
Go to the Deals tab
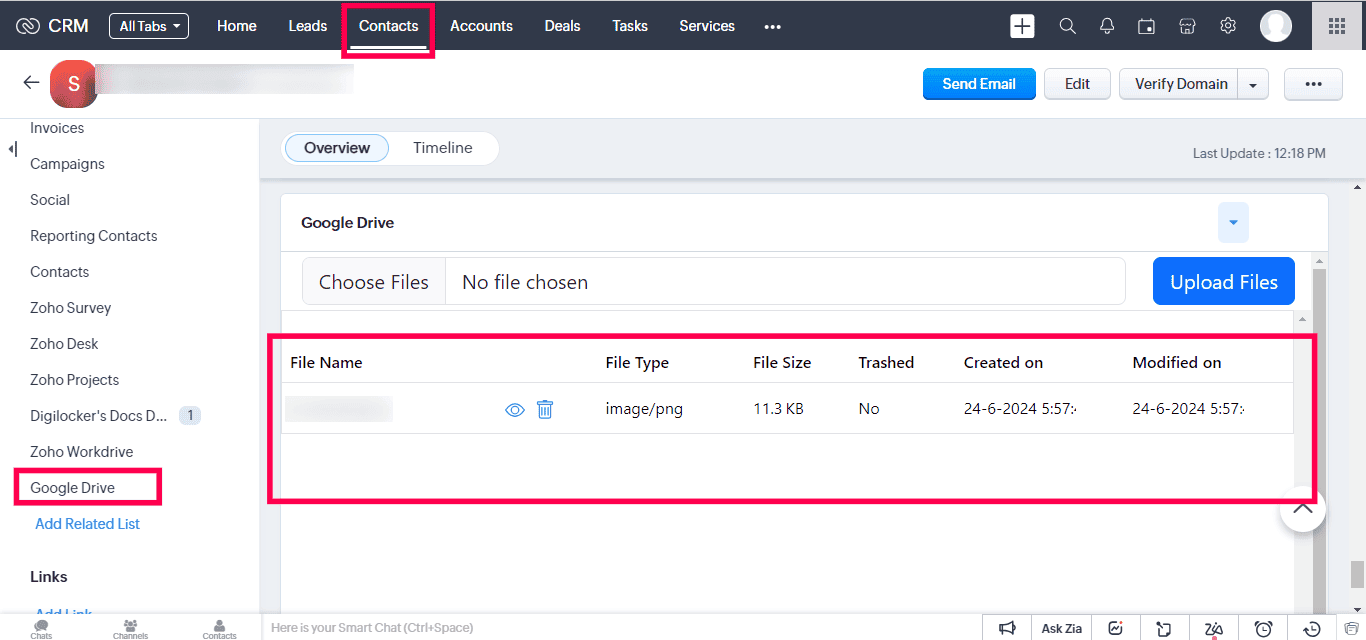(x=562, y=26)
